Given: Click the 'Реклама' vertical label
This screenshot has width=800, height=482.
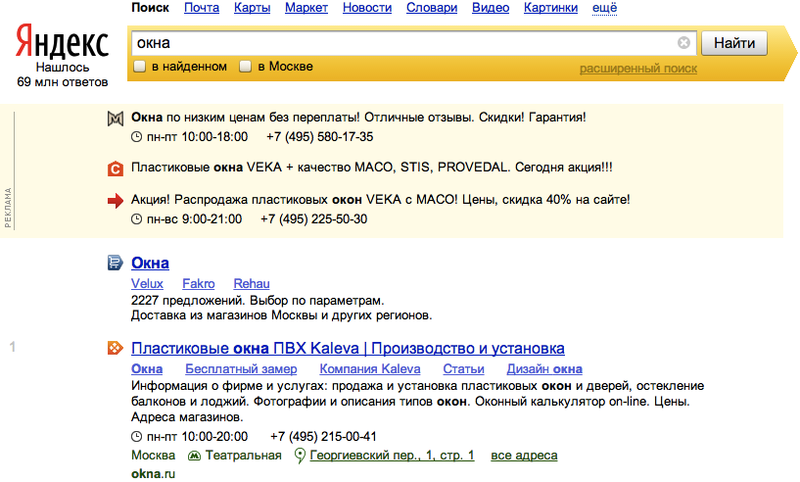Looking at the screenshot, I should [8, 207].
